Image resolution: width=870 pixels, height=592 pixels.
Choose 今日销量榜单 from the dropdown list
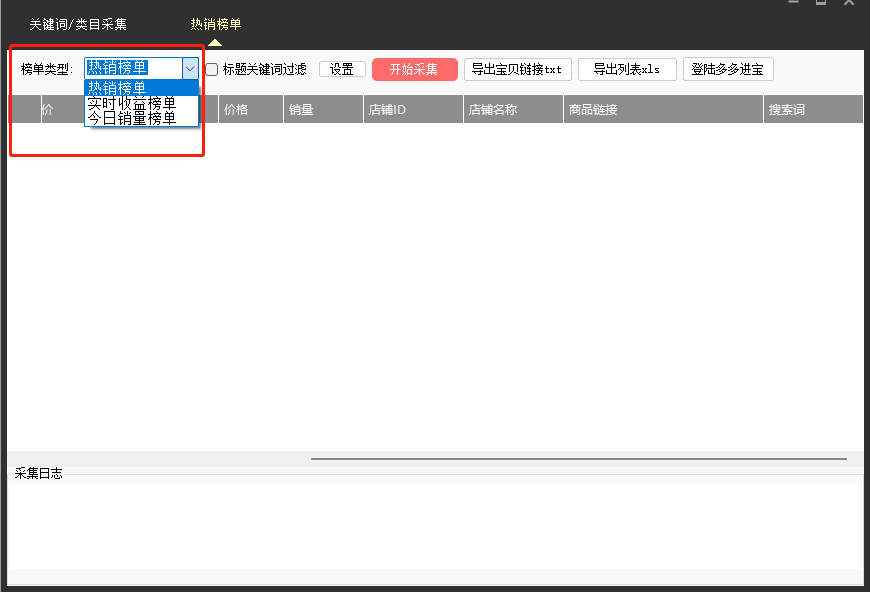click(141, 118)
